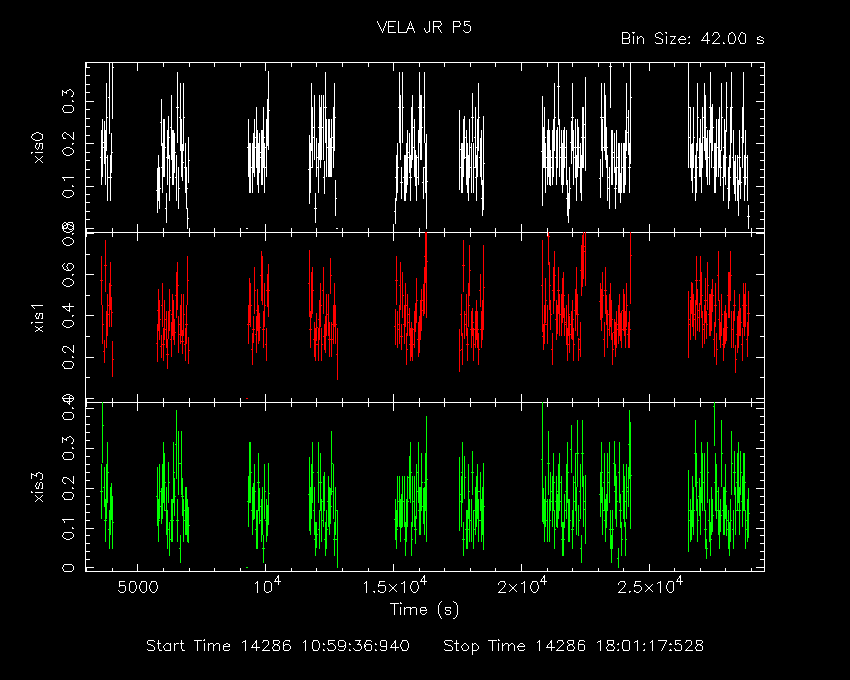Click the Start Time 14286 10:59:36:940 text

pos(278,646)
